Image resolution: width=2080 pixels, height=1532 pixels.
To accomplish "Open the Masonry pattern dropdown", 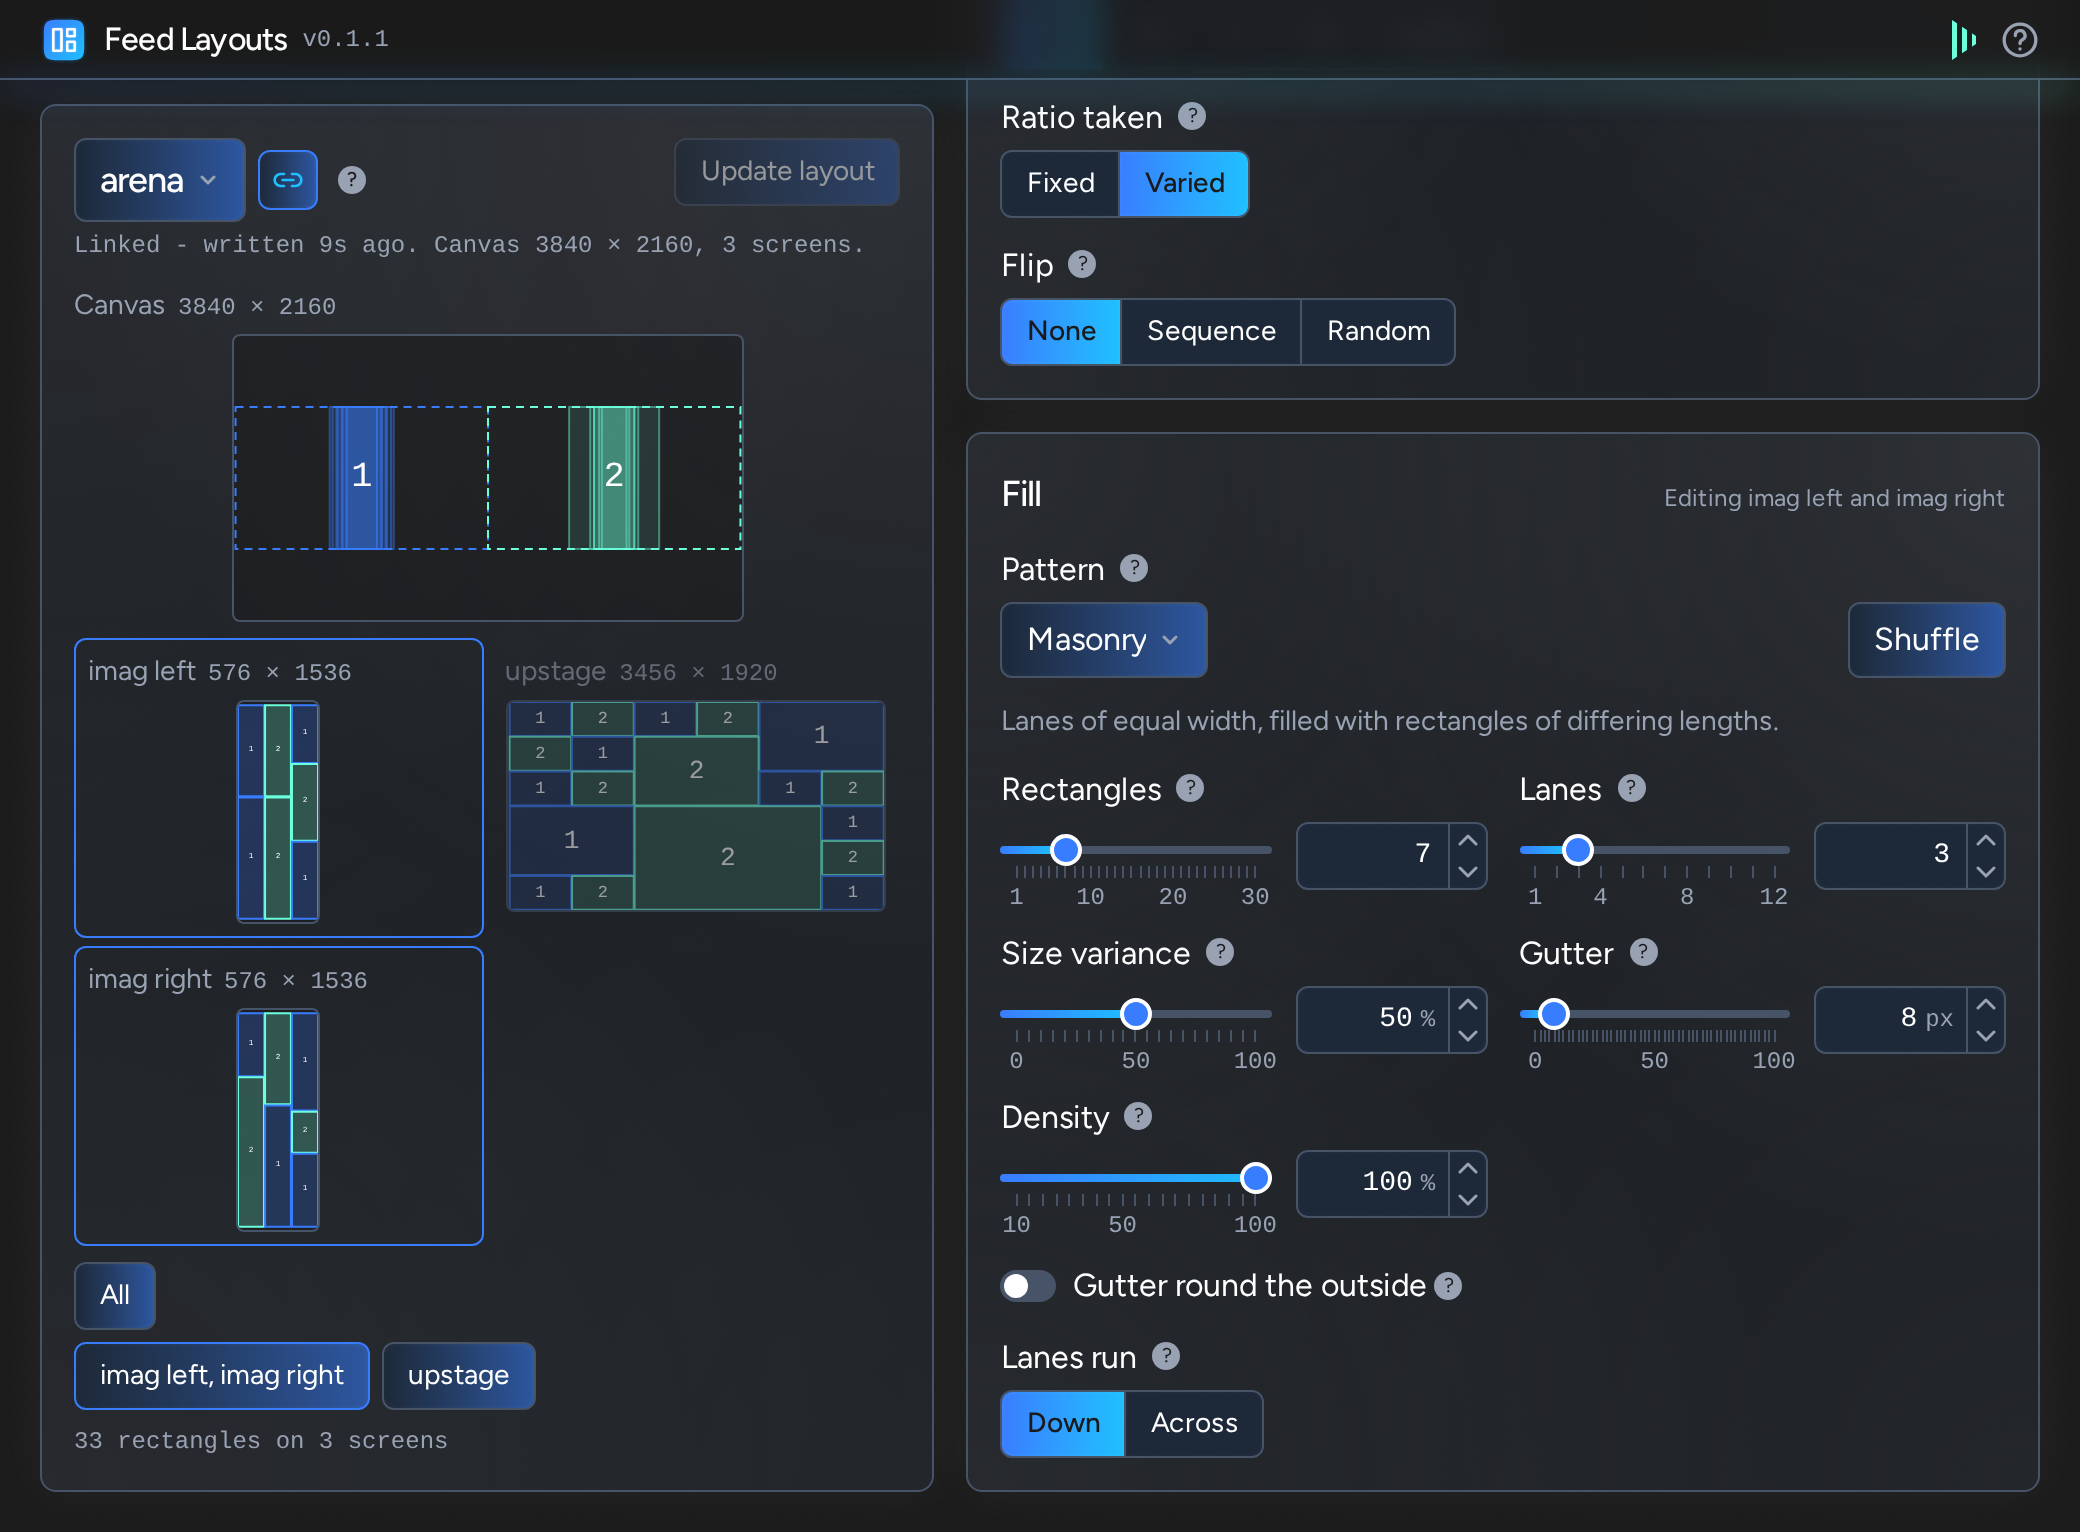I will click(x=1104, y=640).
